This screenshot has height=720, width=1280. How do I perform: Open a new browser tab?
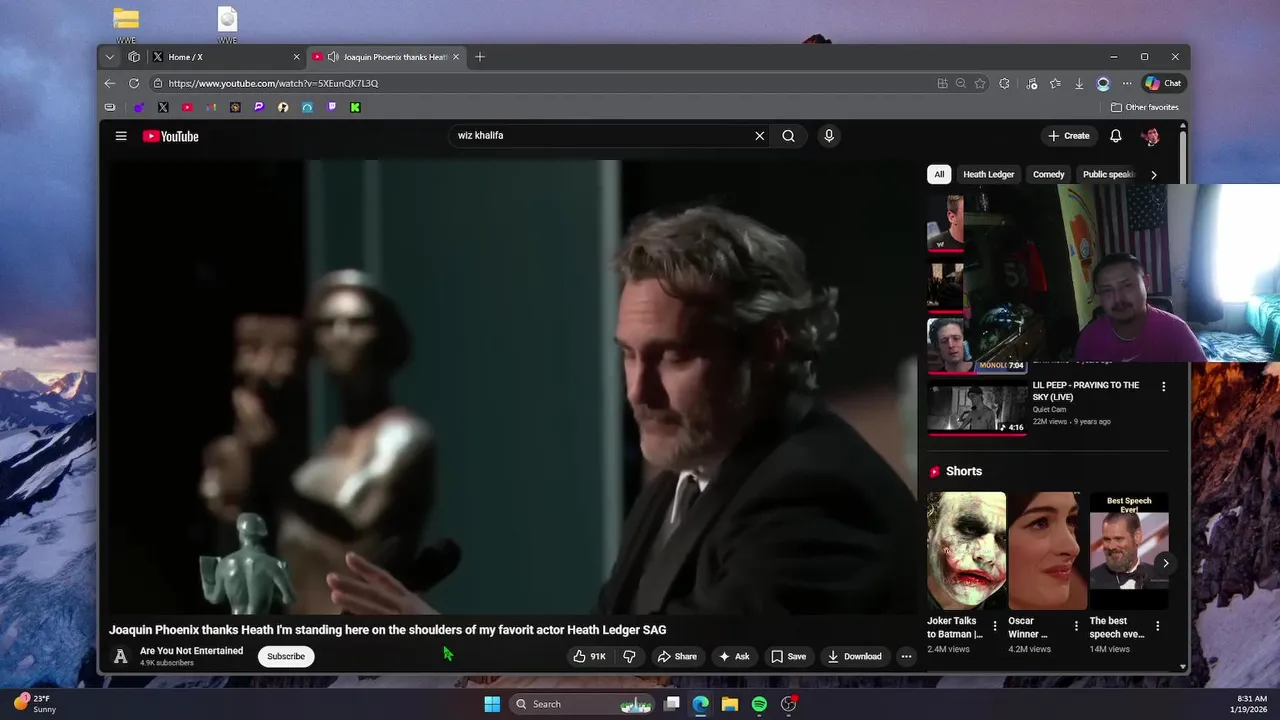click(480, 57)
